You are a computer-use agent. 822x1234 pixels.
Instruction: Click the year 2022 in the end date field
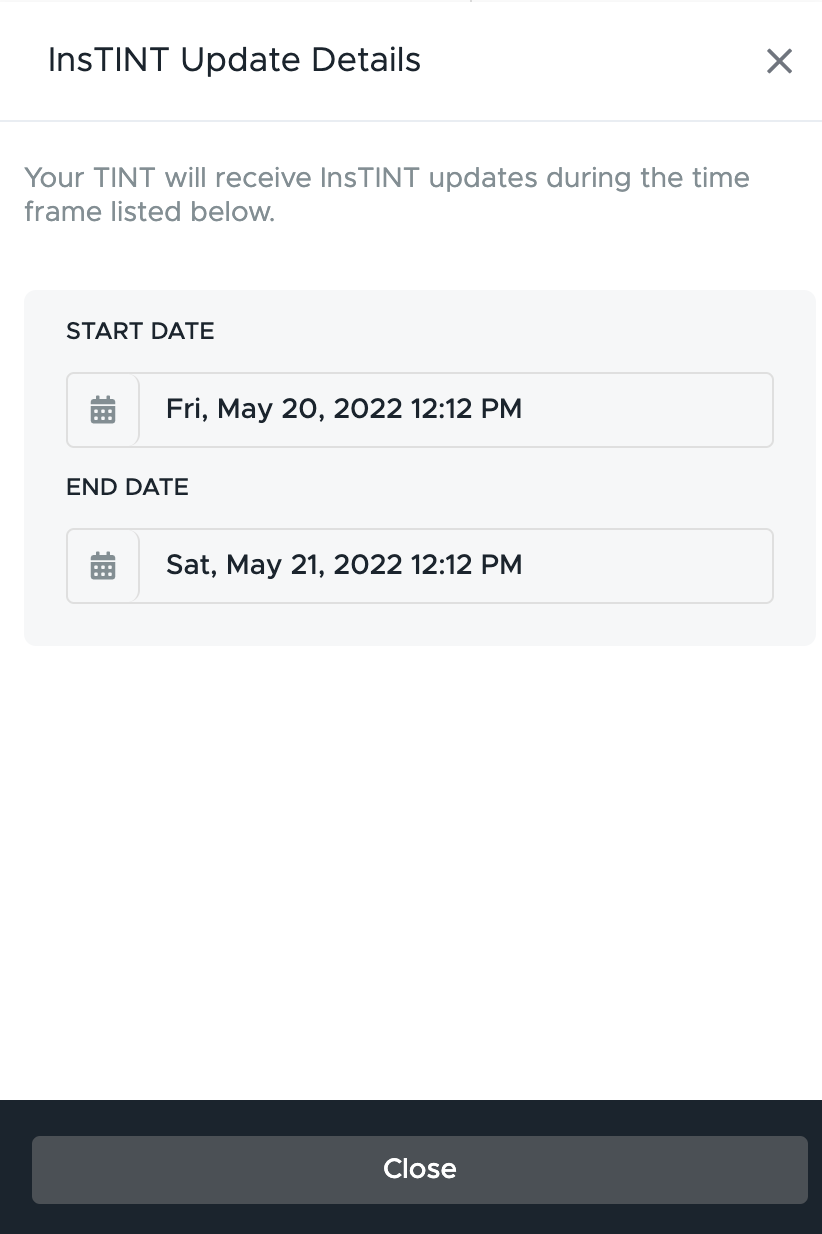pos(368,565)
